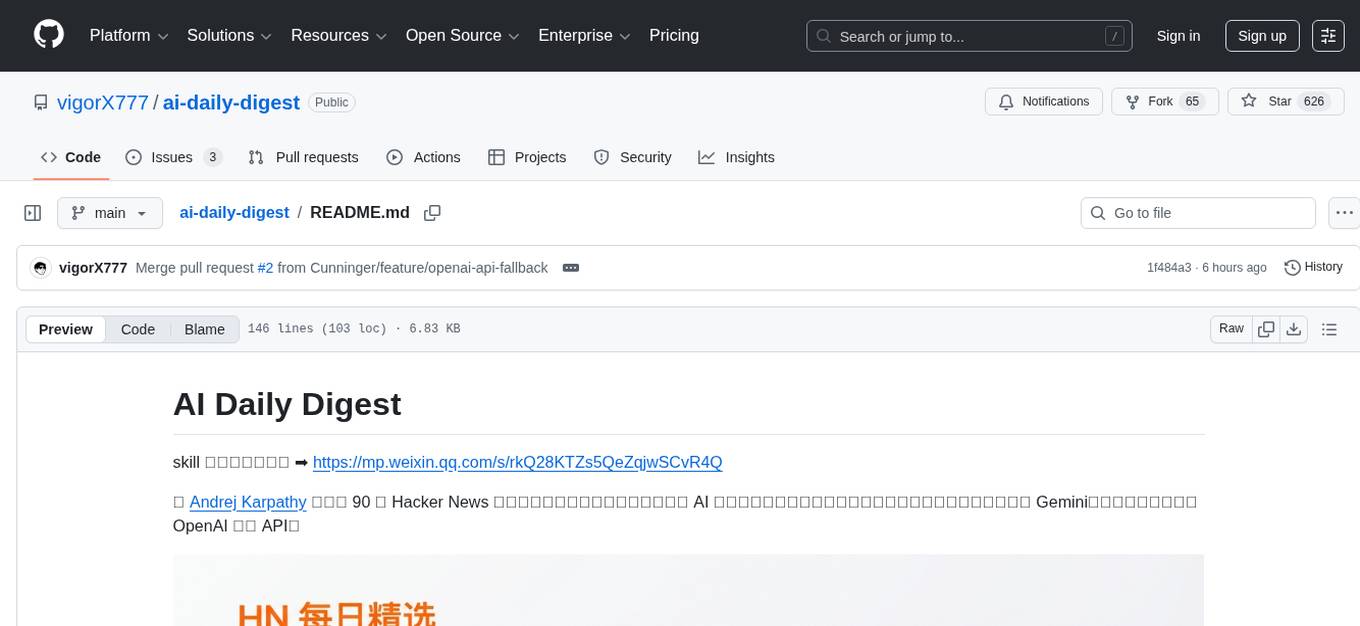Switch to the Code view of README
The width and height of the screenshot is (1360, 626).
coord(137,329)
